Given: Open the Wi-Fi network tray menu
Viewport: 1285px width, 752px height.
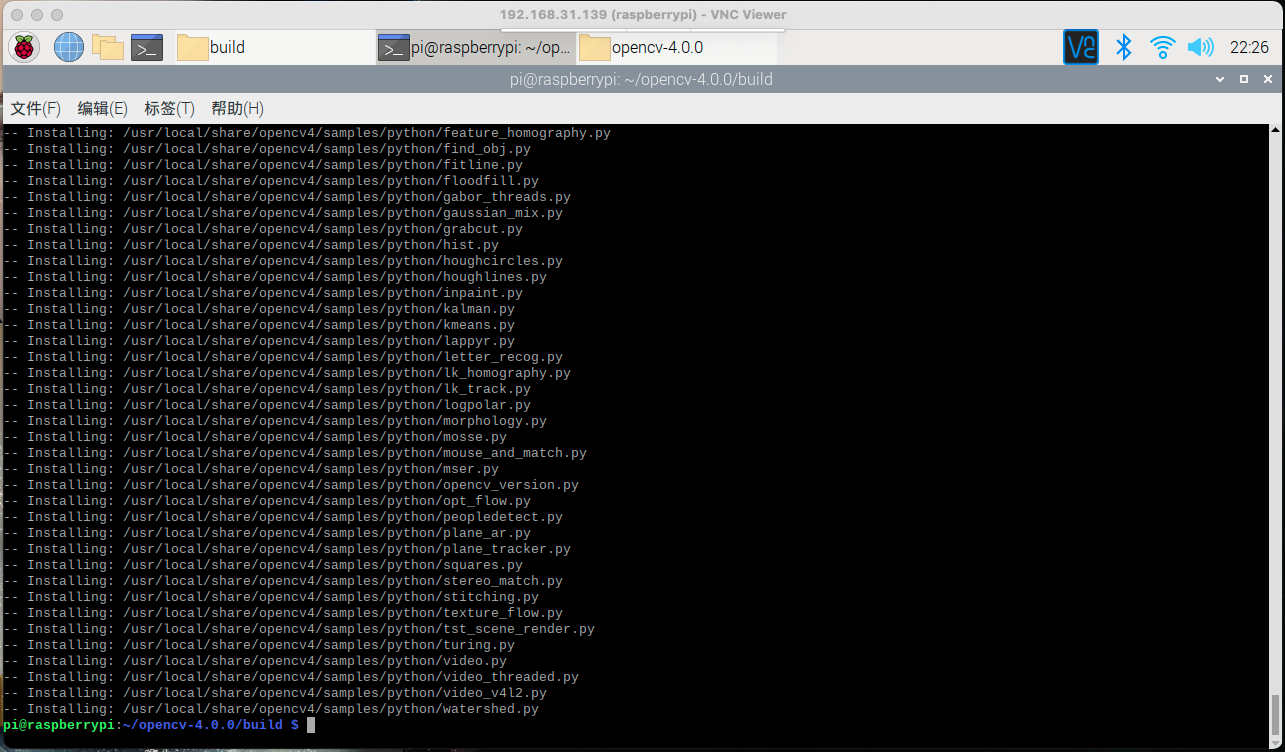Looking at the screenshot, I should pos(1162,47).
